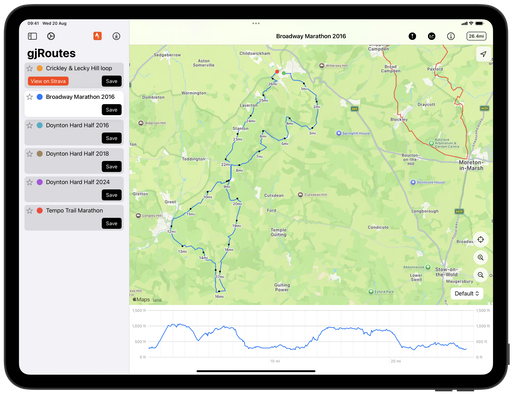Screen dimensions: 512x394
Task: Click the elevation profile line chart
Action: click(307, 337)
